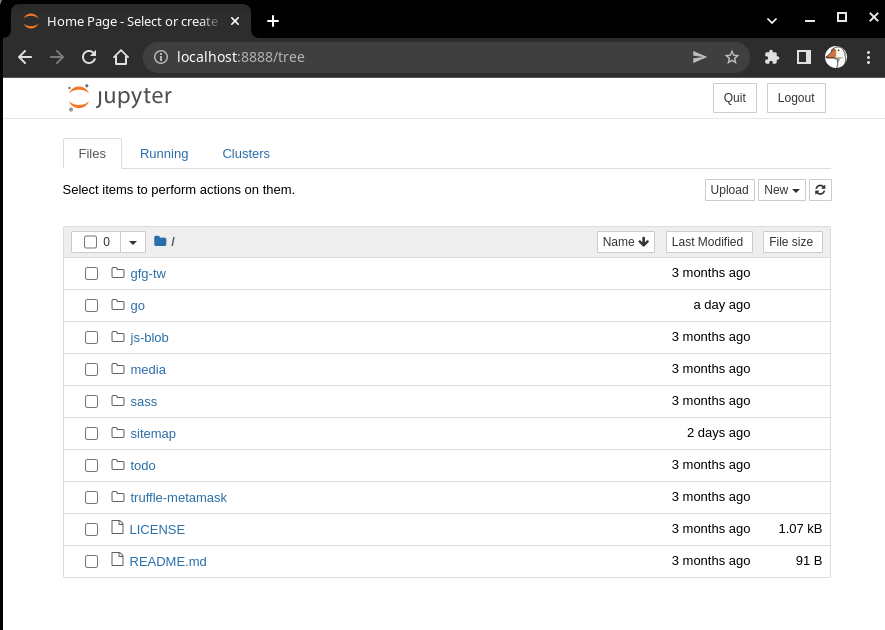The image size is (885, 630).
Task: Open the todo folder link
Action: coord(143,466)
